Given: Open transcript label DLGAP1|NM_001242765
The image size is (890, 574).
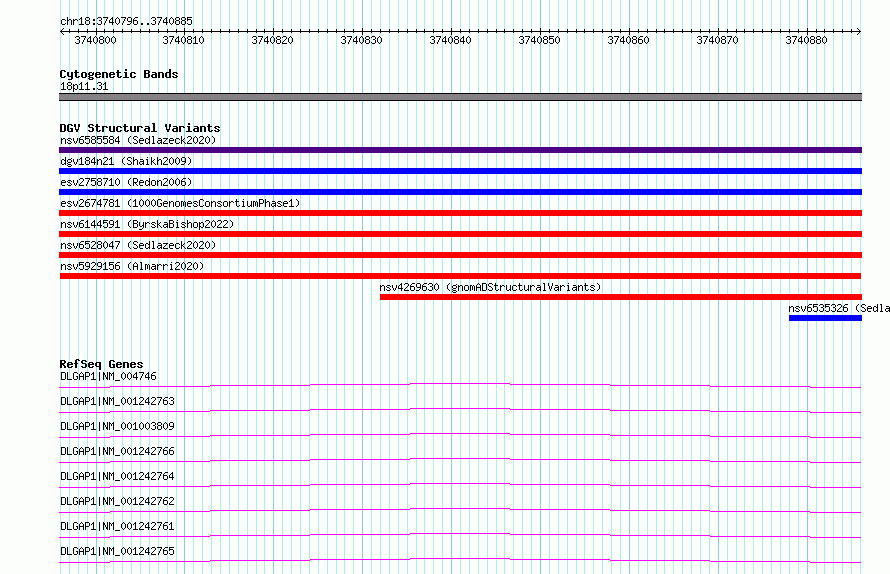Looking at the screenshot, I should coord(117,551).
